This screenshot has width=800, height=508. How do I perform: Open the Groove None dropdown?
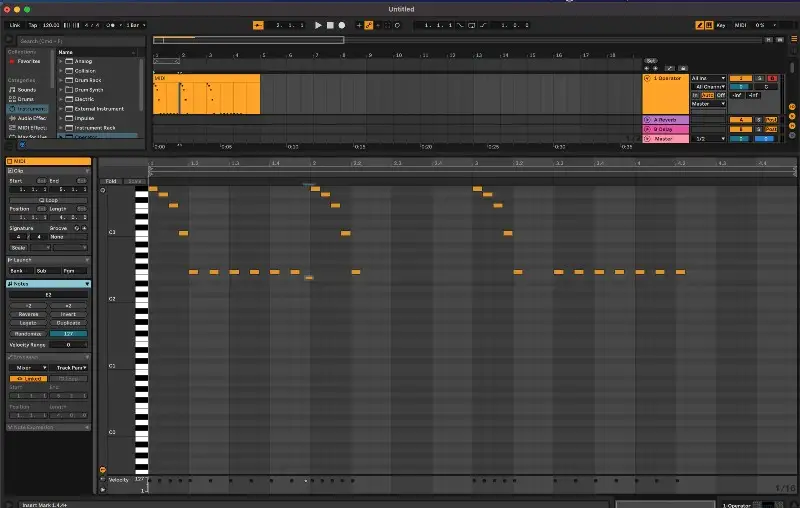(69, 237)
